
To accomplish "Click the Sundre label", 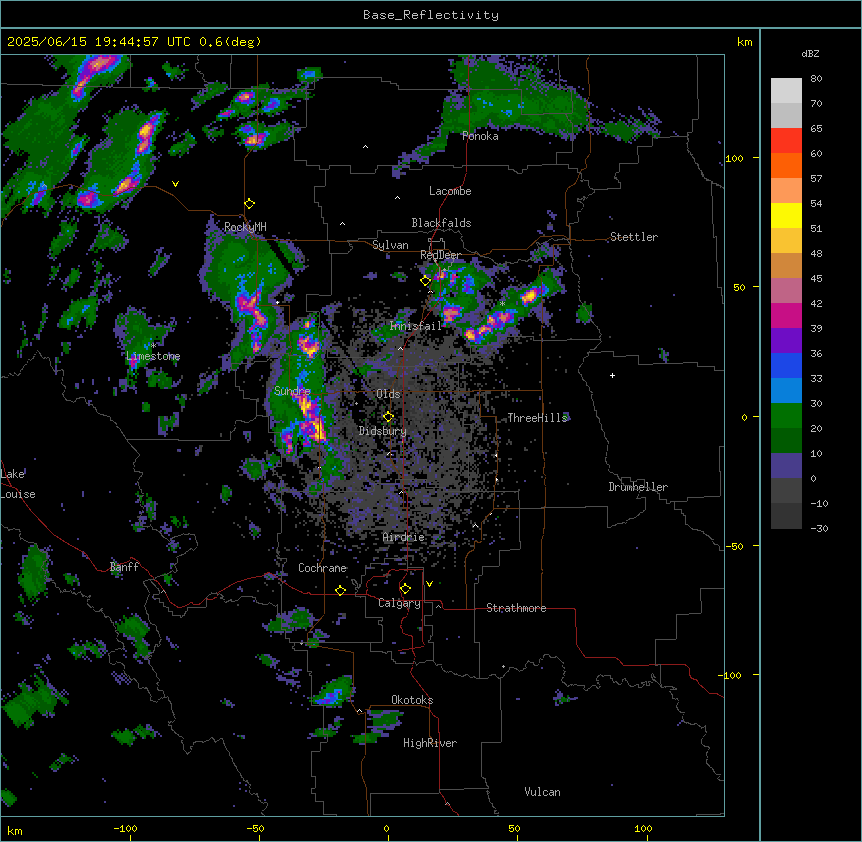I will point(292,391).
